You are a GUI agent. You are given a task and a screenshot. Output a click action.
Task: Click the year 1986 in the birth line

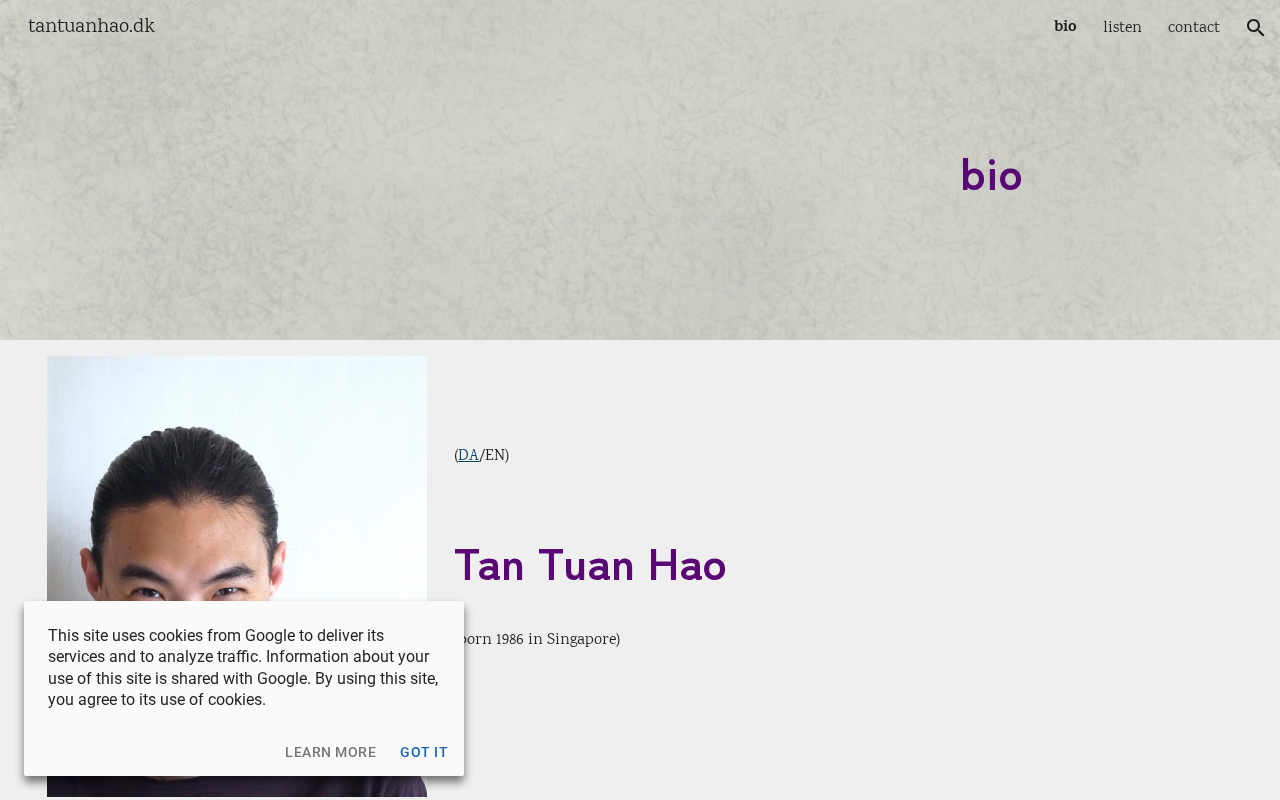(x=509, y=639)
